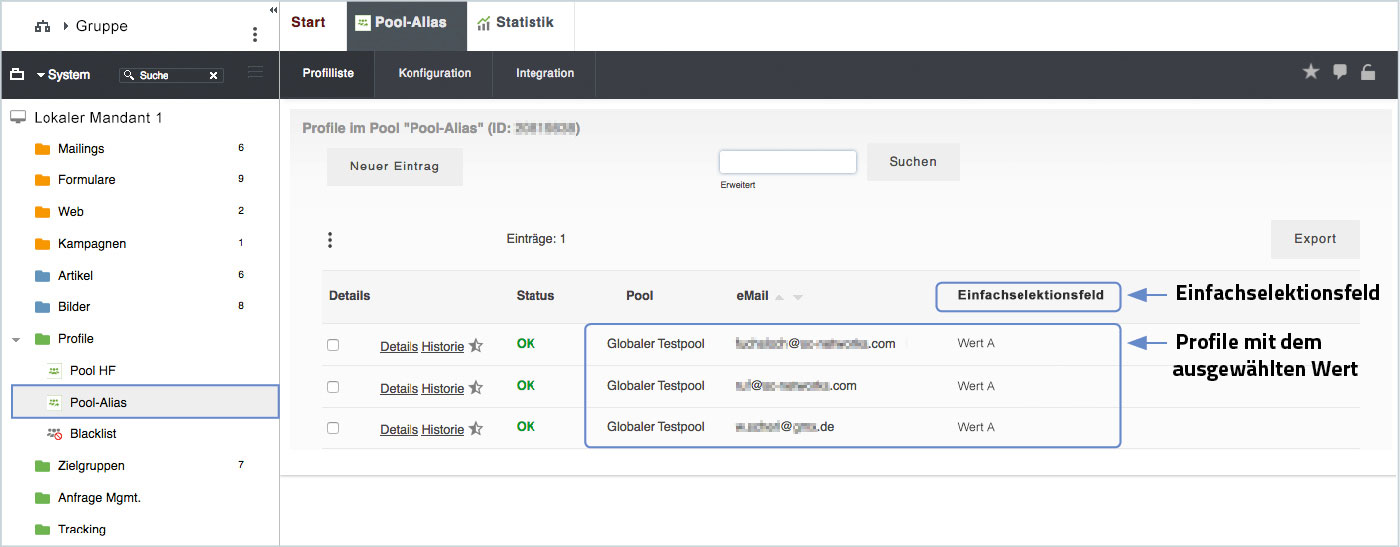The height and width of the screenshot is (547, 1400).
Task: Open the System dropdown in sidebar
Action: pos(62,75)
